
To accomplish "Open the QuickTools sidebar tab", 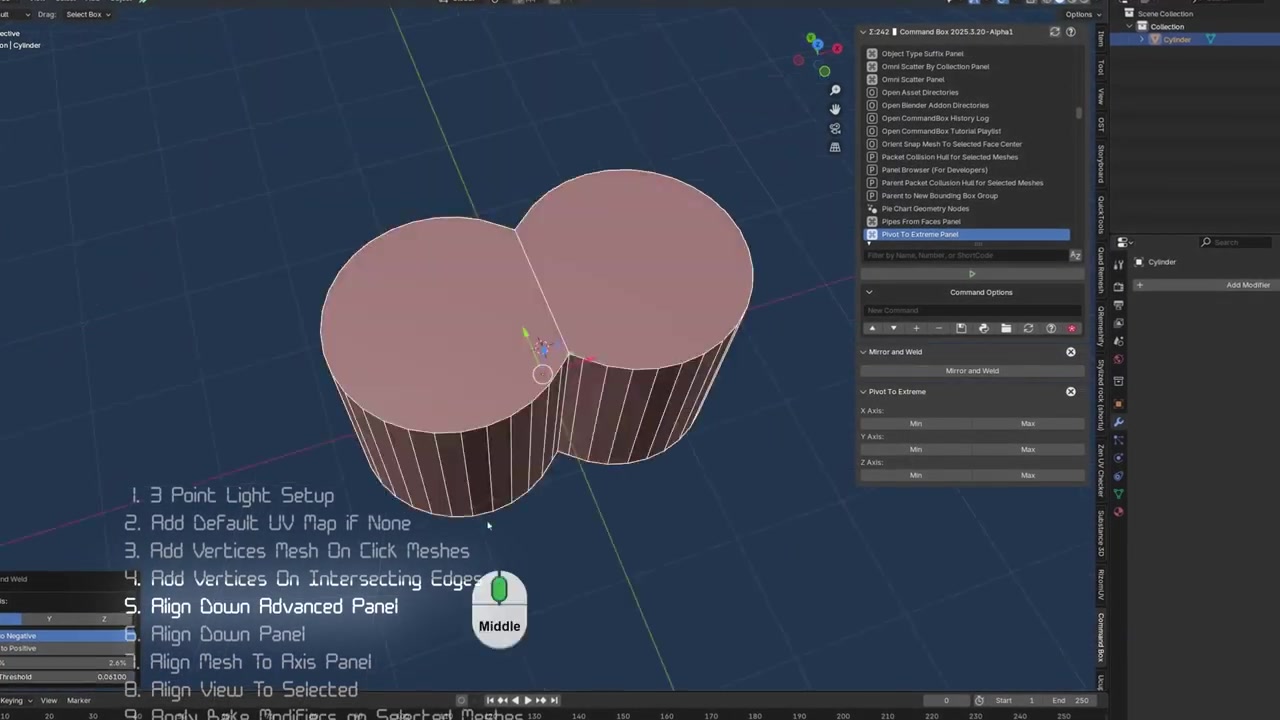I will click(1101, 215).
